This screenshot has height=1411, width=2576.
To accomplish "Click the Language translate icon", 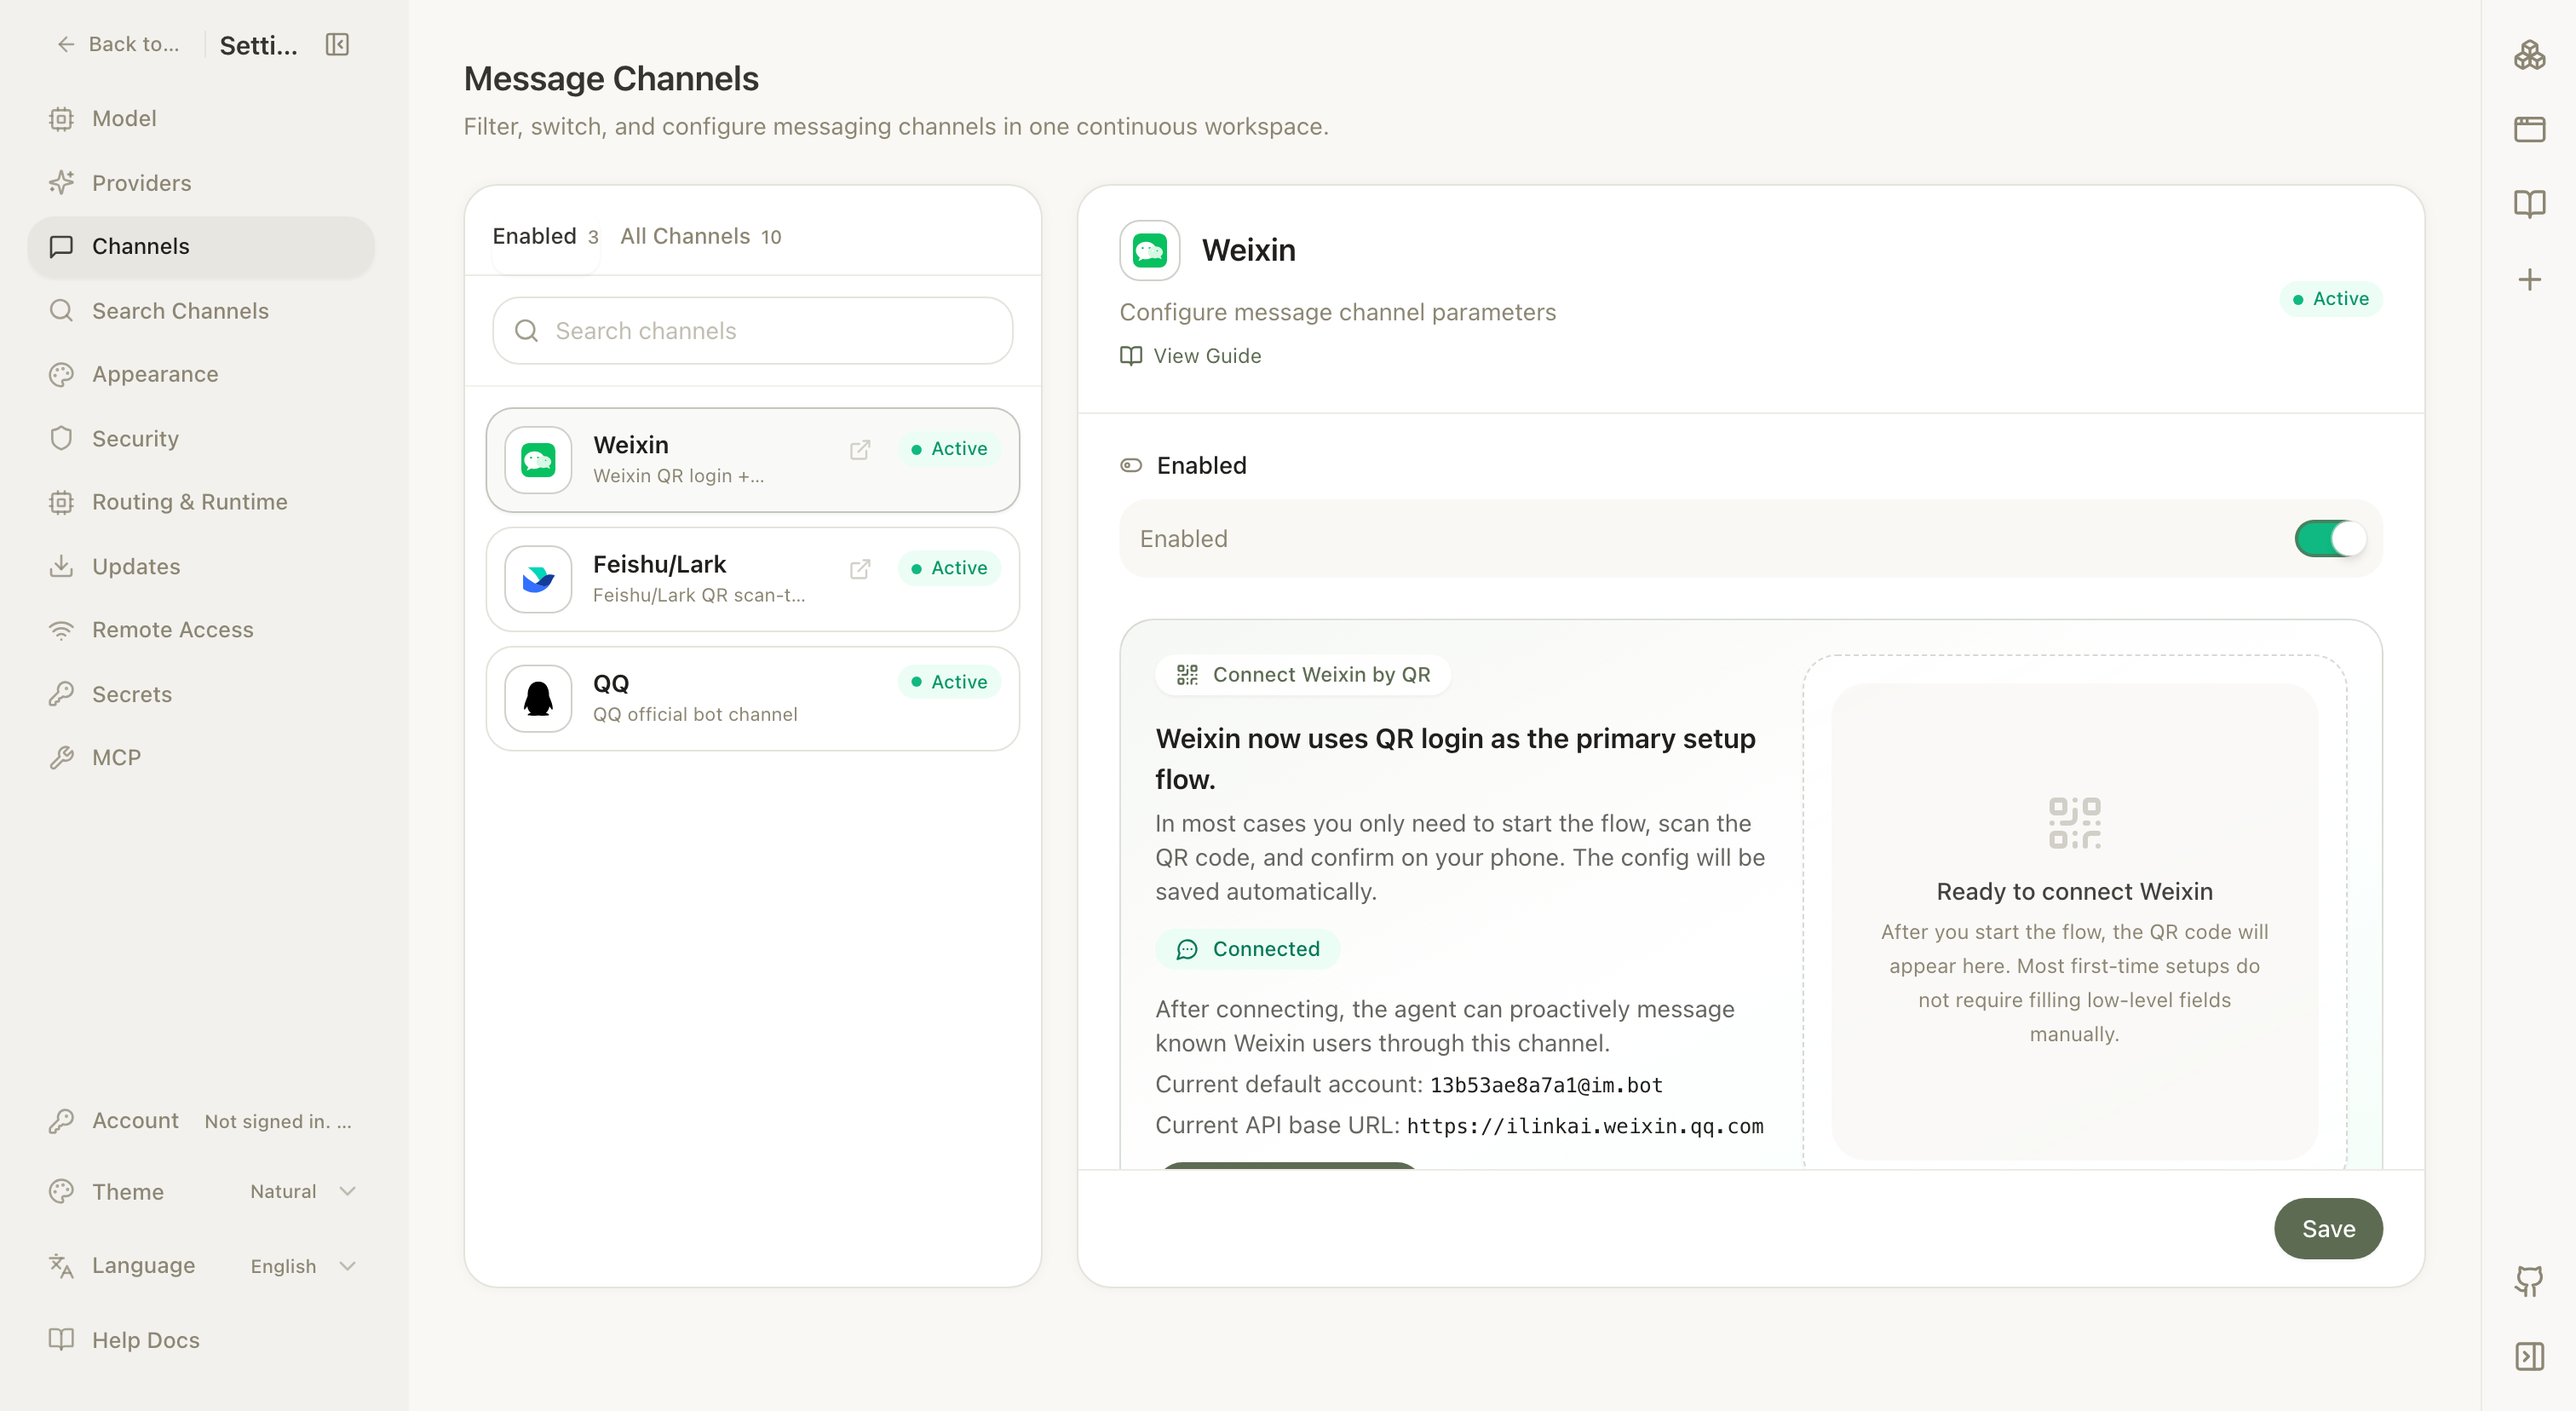I will click(x=61, y=1266).
